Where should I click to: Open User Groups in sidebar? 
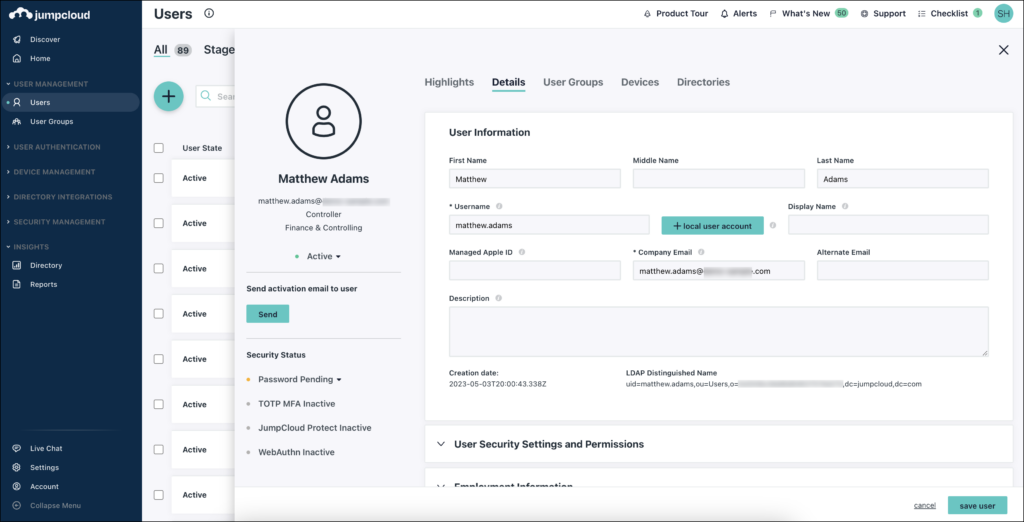[x=51, y=121]
